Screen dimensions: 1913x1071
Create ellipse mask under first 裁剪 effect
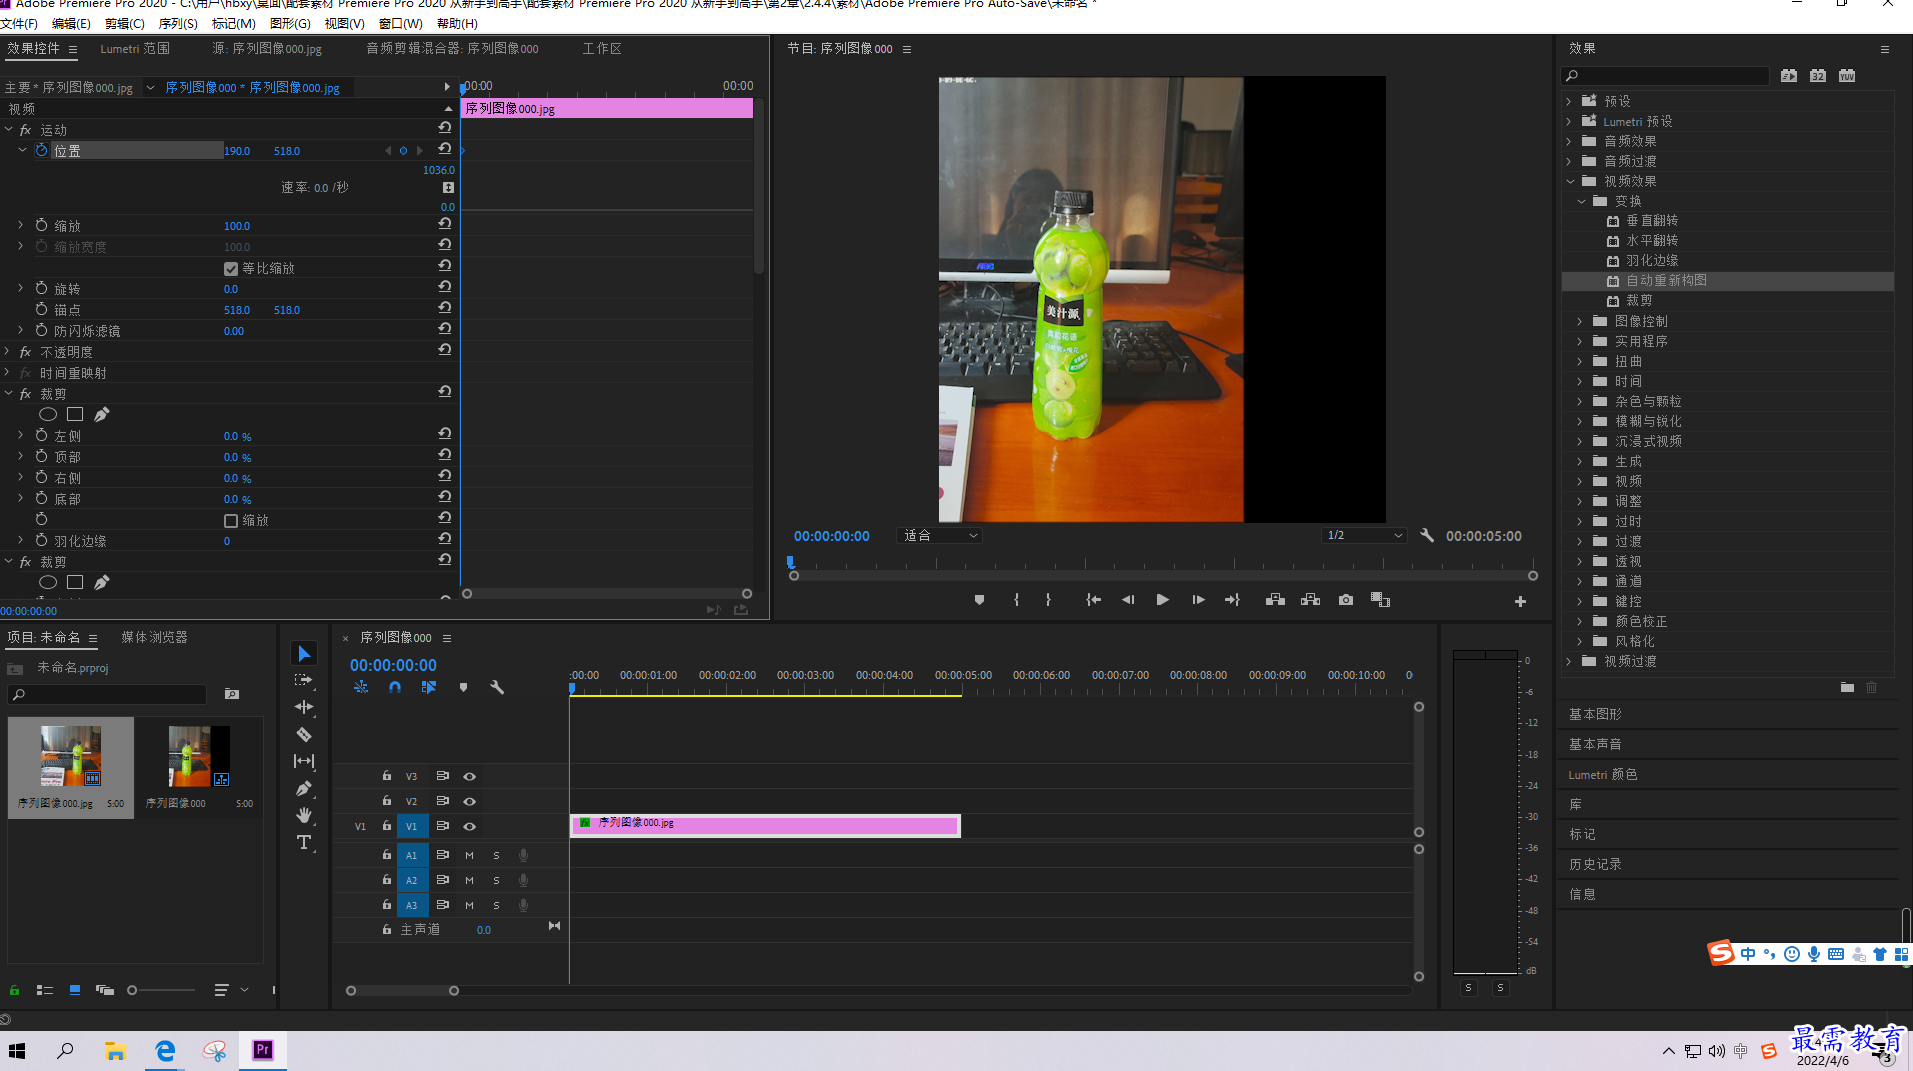click(x=47, y=414)
